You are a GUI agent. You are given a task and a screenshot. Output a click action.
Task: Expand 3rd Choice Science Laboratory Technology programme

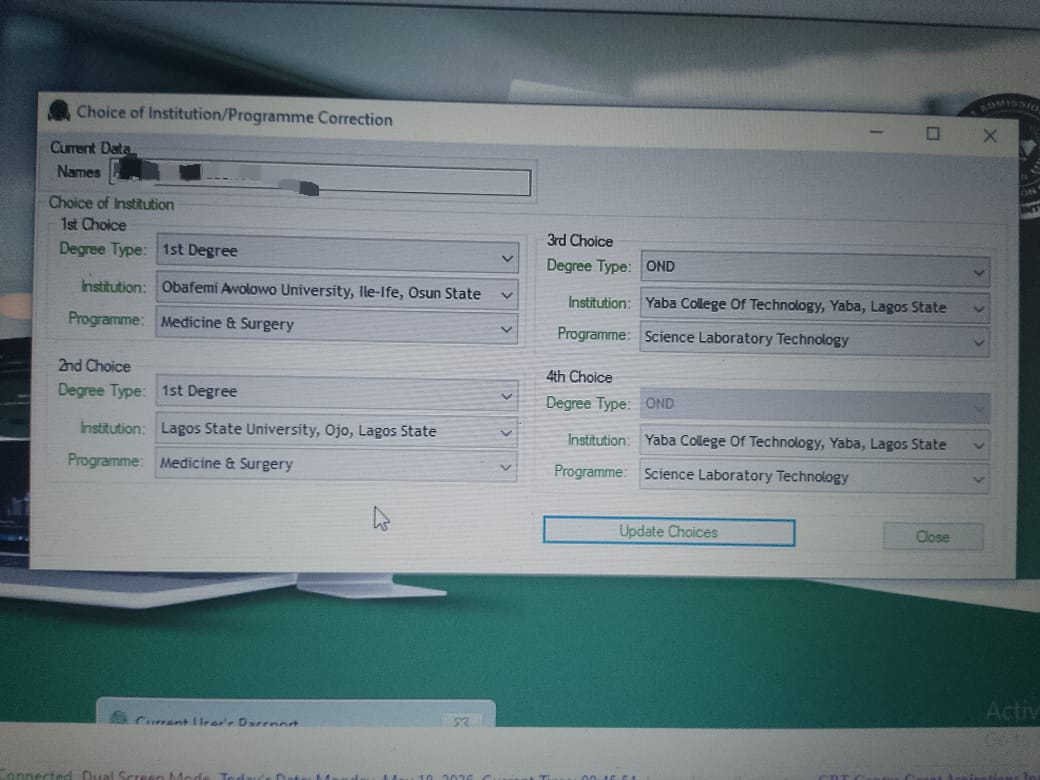click(814, 340)
